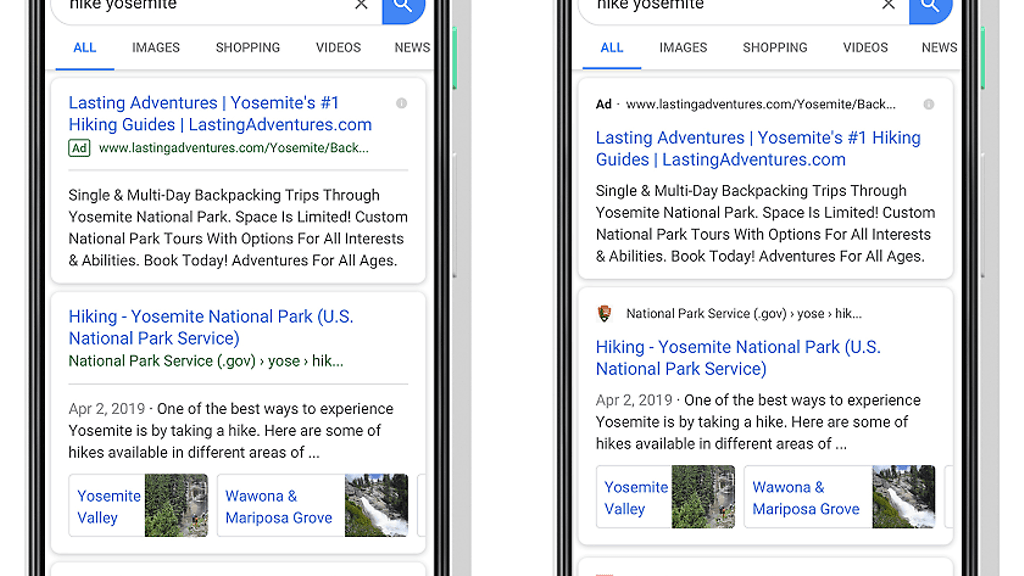The height and width of the screenshot is (576, 1024).
Task: Clear the search text in the left phone
Action: pyautogui.click(x=361, y=5)
